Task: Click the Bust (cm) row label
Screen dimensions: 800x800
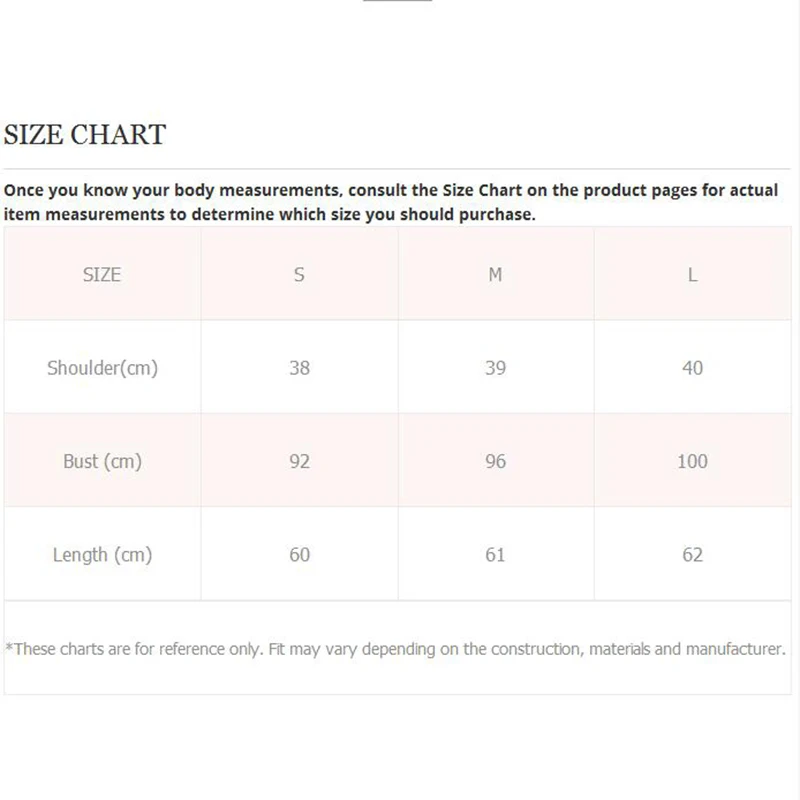Action: pos(102,461)
